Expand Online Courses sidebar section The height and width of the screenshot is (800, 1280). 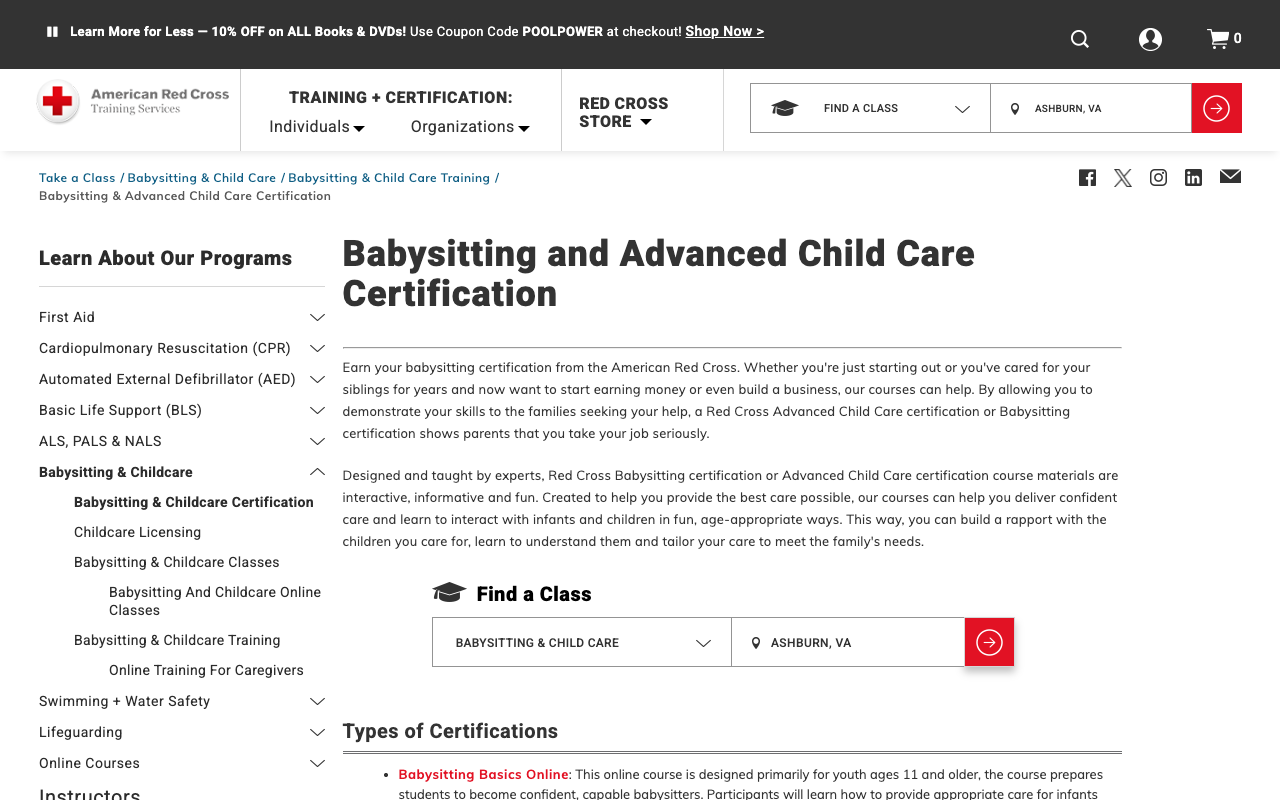(x=317, y=763)
